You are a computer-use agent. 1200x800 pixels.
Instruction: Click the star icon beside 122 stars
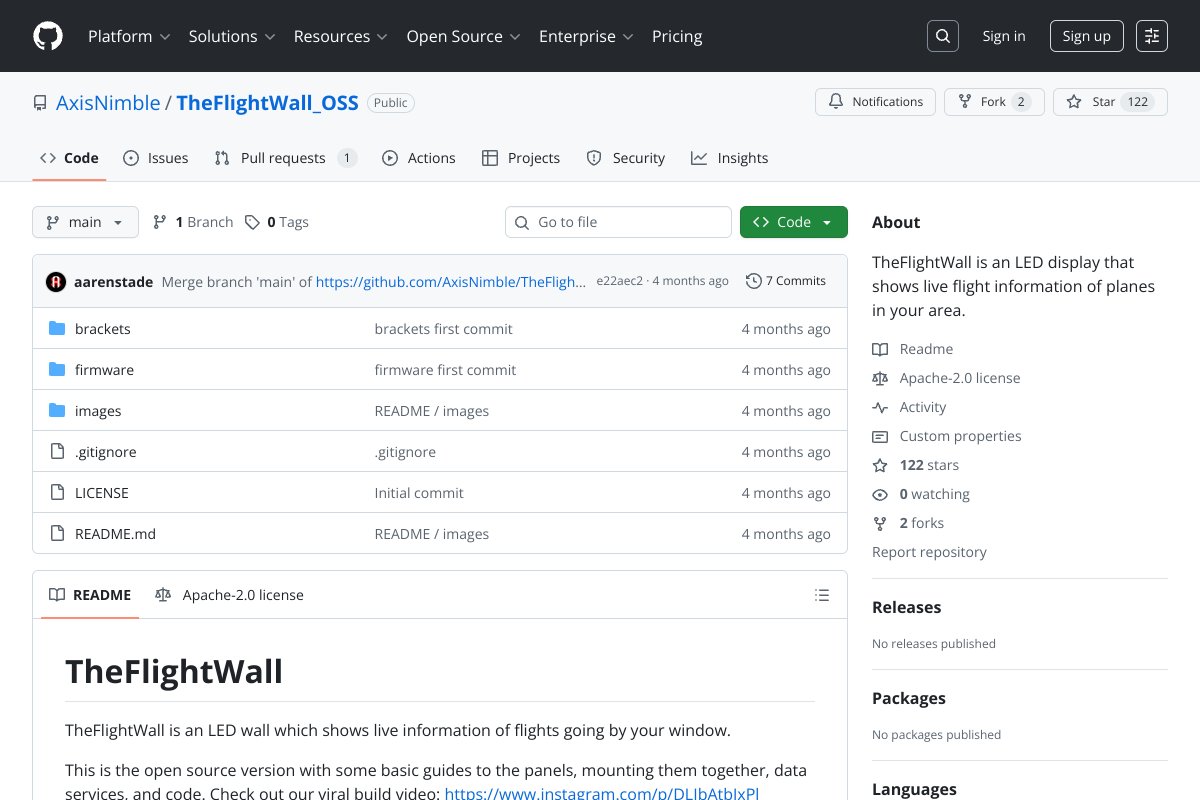point(880,465)
